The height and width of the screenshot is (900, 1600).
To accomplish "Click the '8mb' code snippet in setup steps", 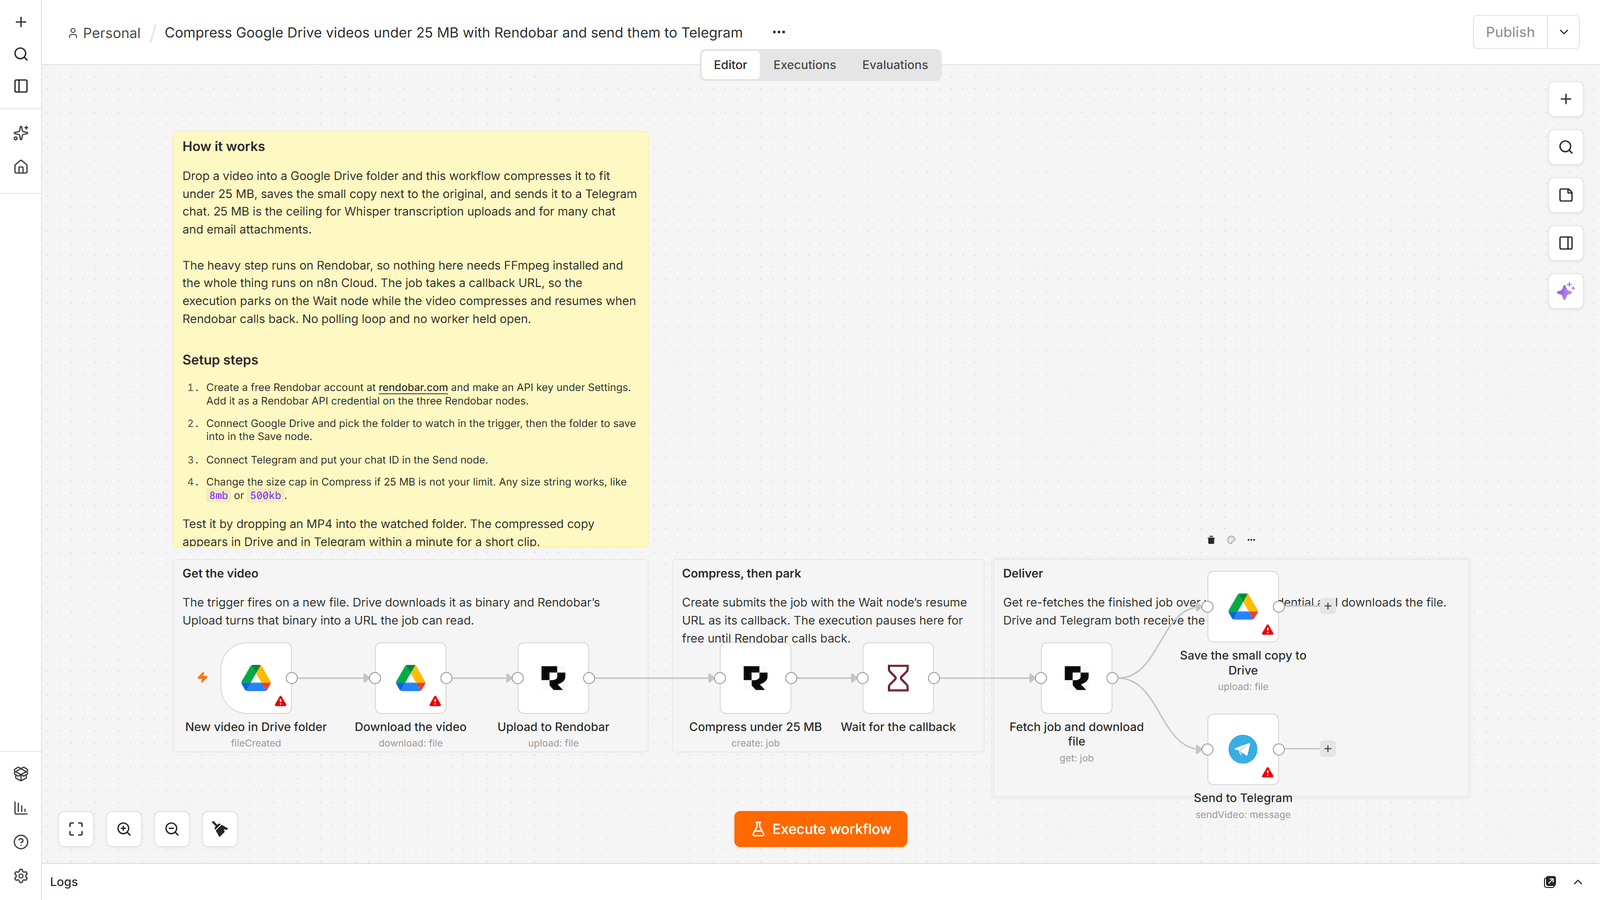I will [x=218, y=496].
